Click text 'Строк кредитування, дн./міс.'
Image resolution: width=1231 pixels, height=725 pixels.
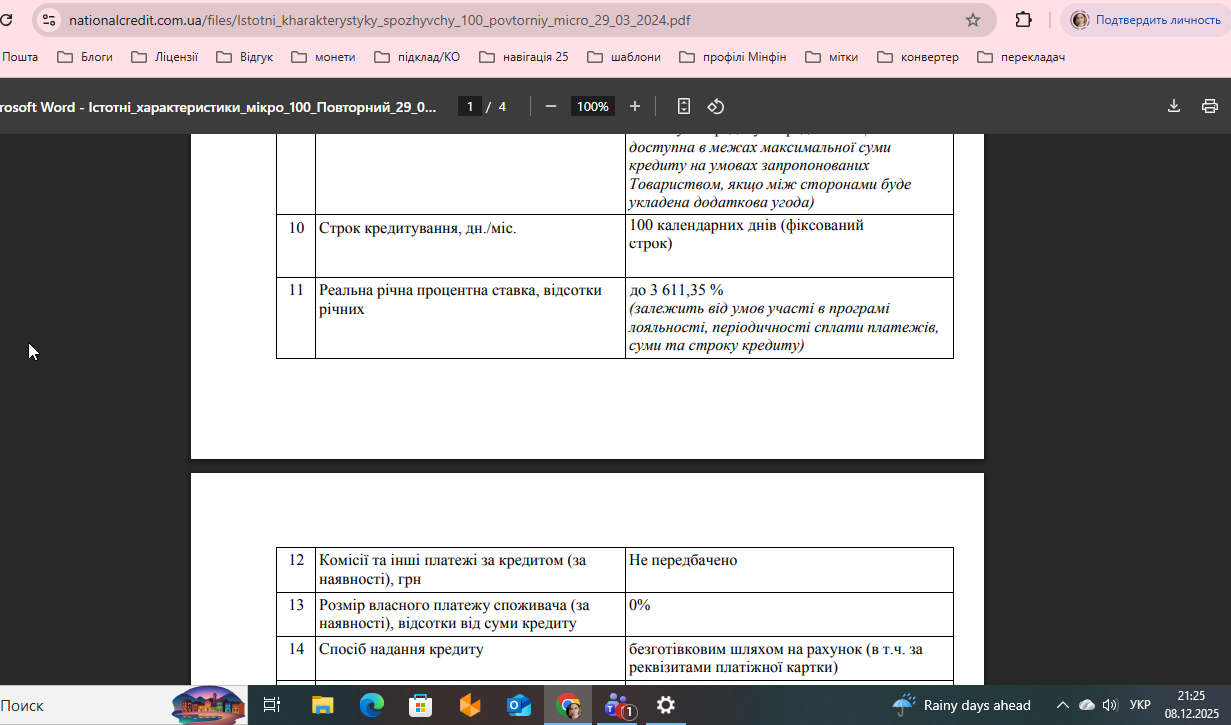418,228
